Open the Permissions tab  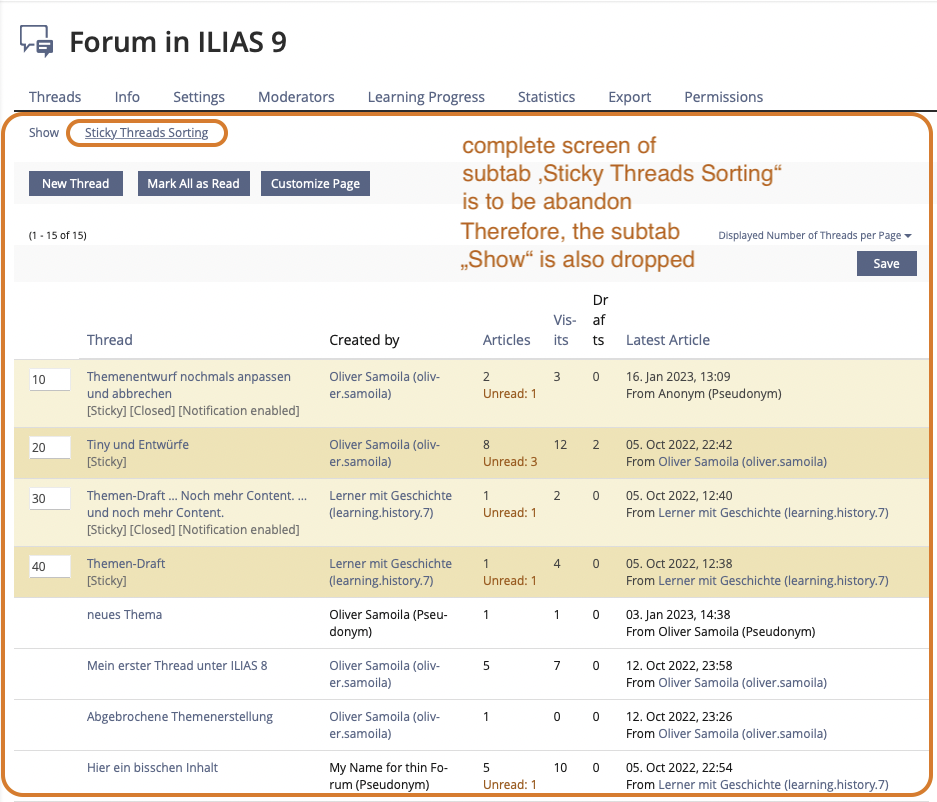pos(723,97)
